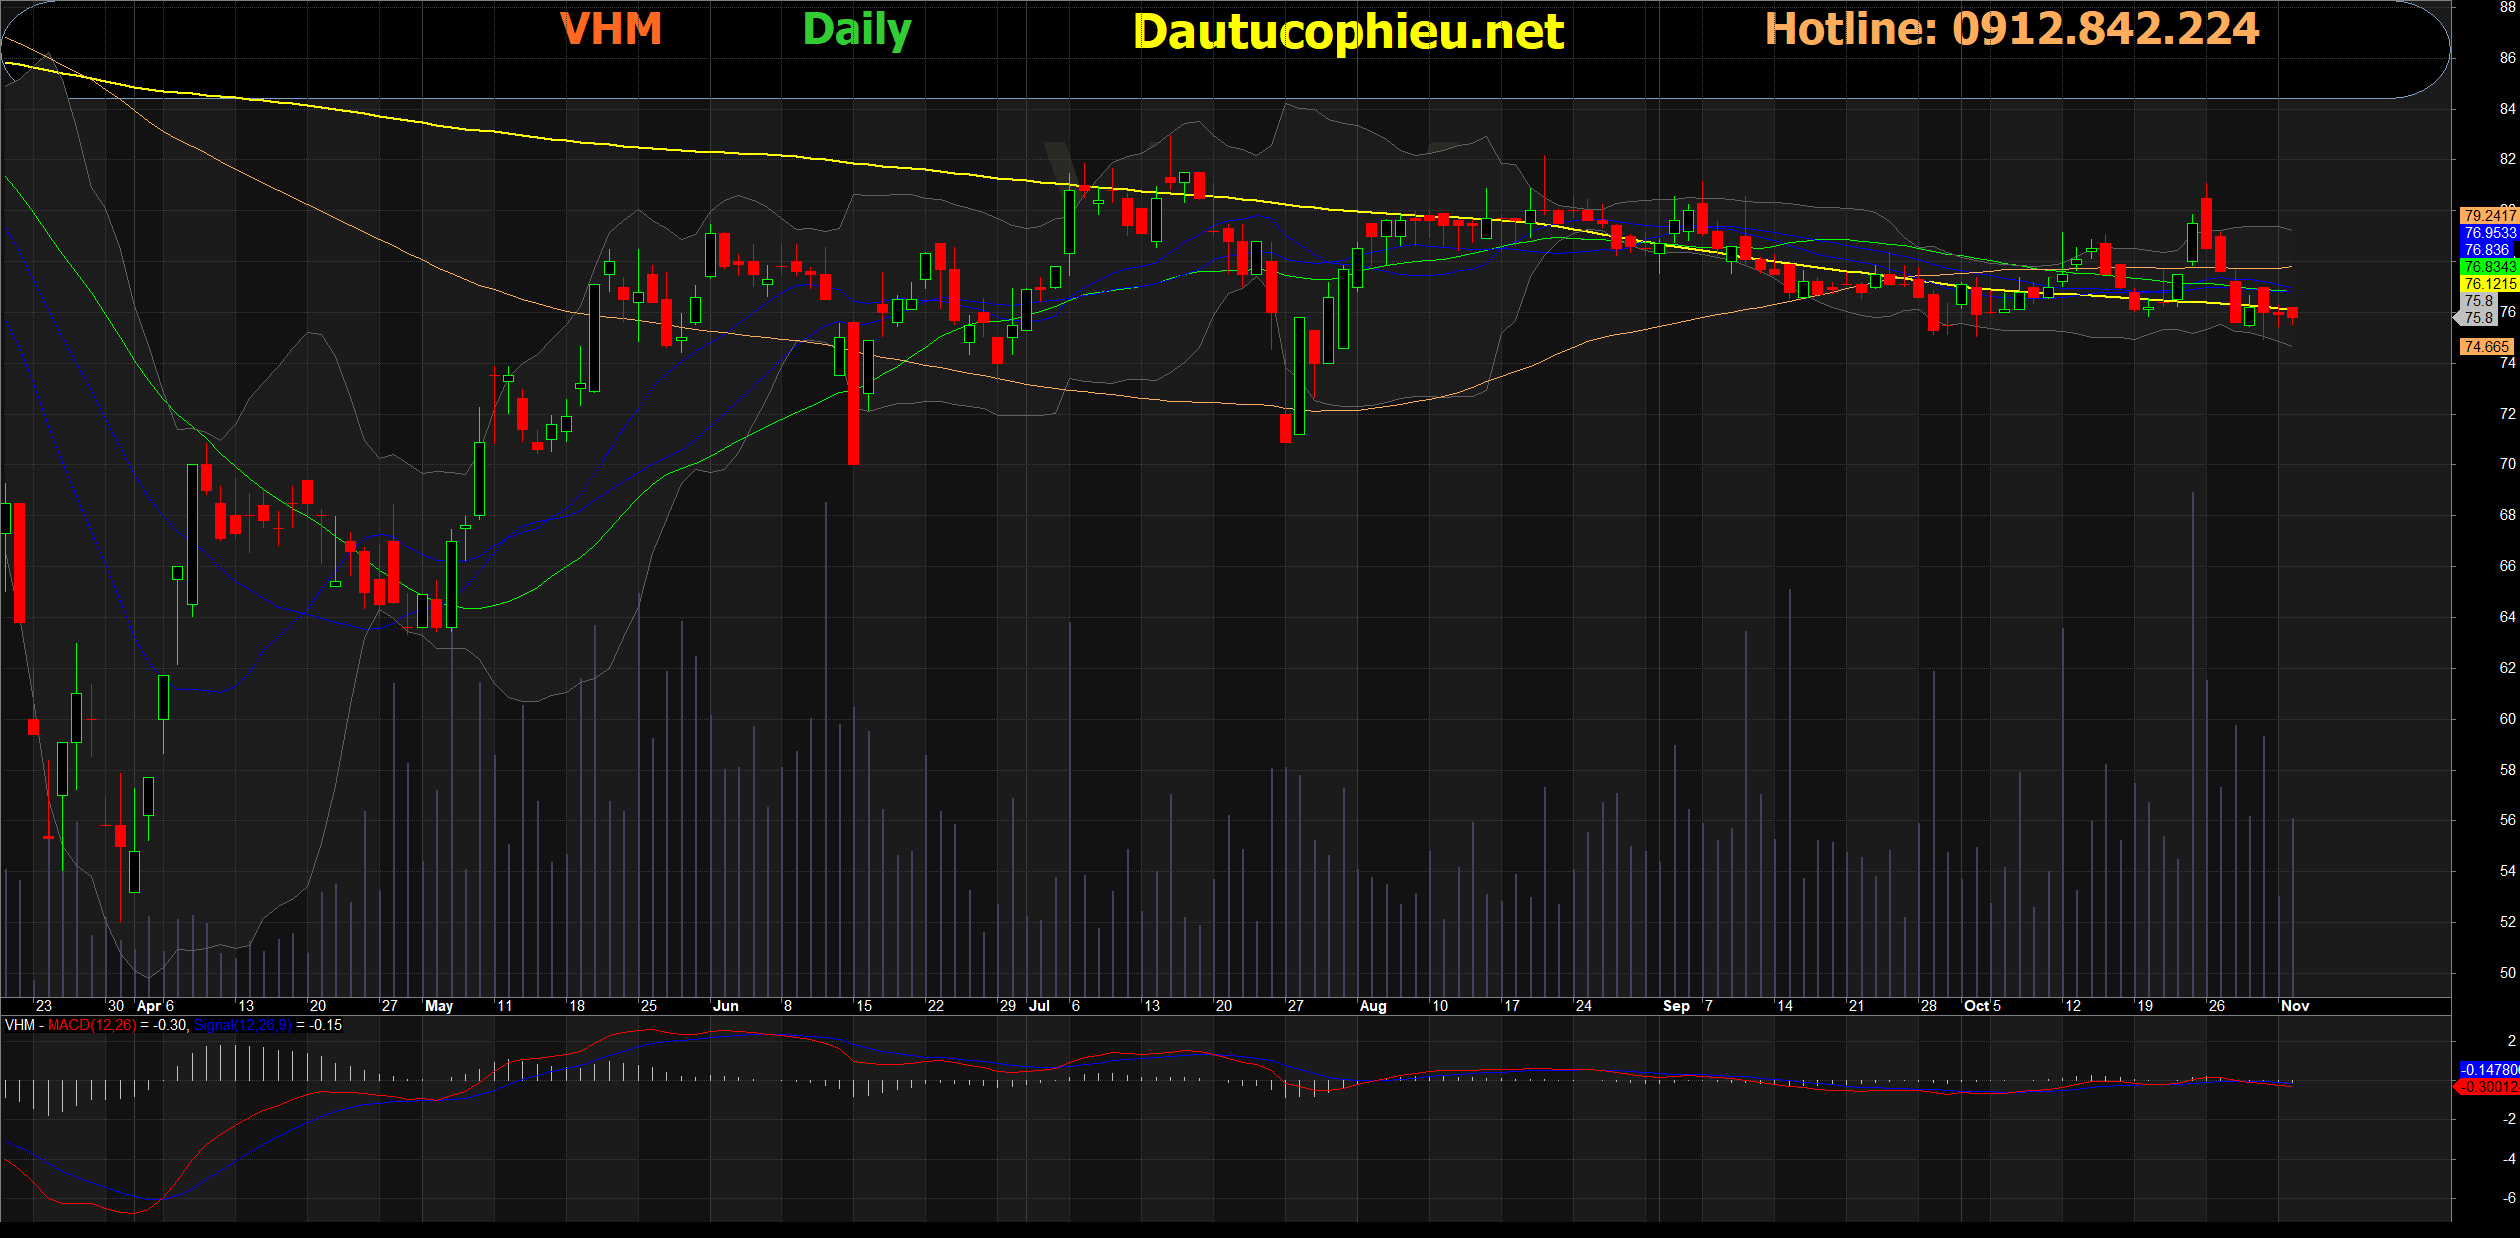This screenshot has height=1238, width=2520.
Task: Click the VHM ticker symbol title
Action: (611, 29)
